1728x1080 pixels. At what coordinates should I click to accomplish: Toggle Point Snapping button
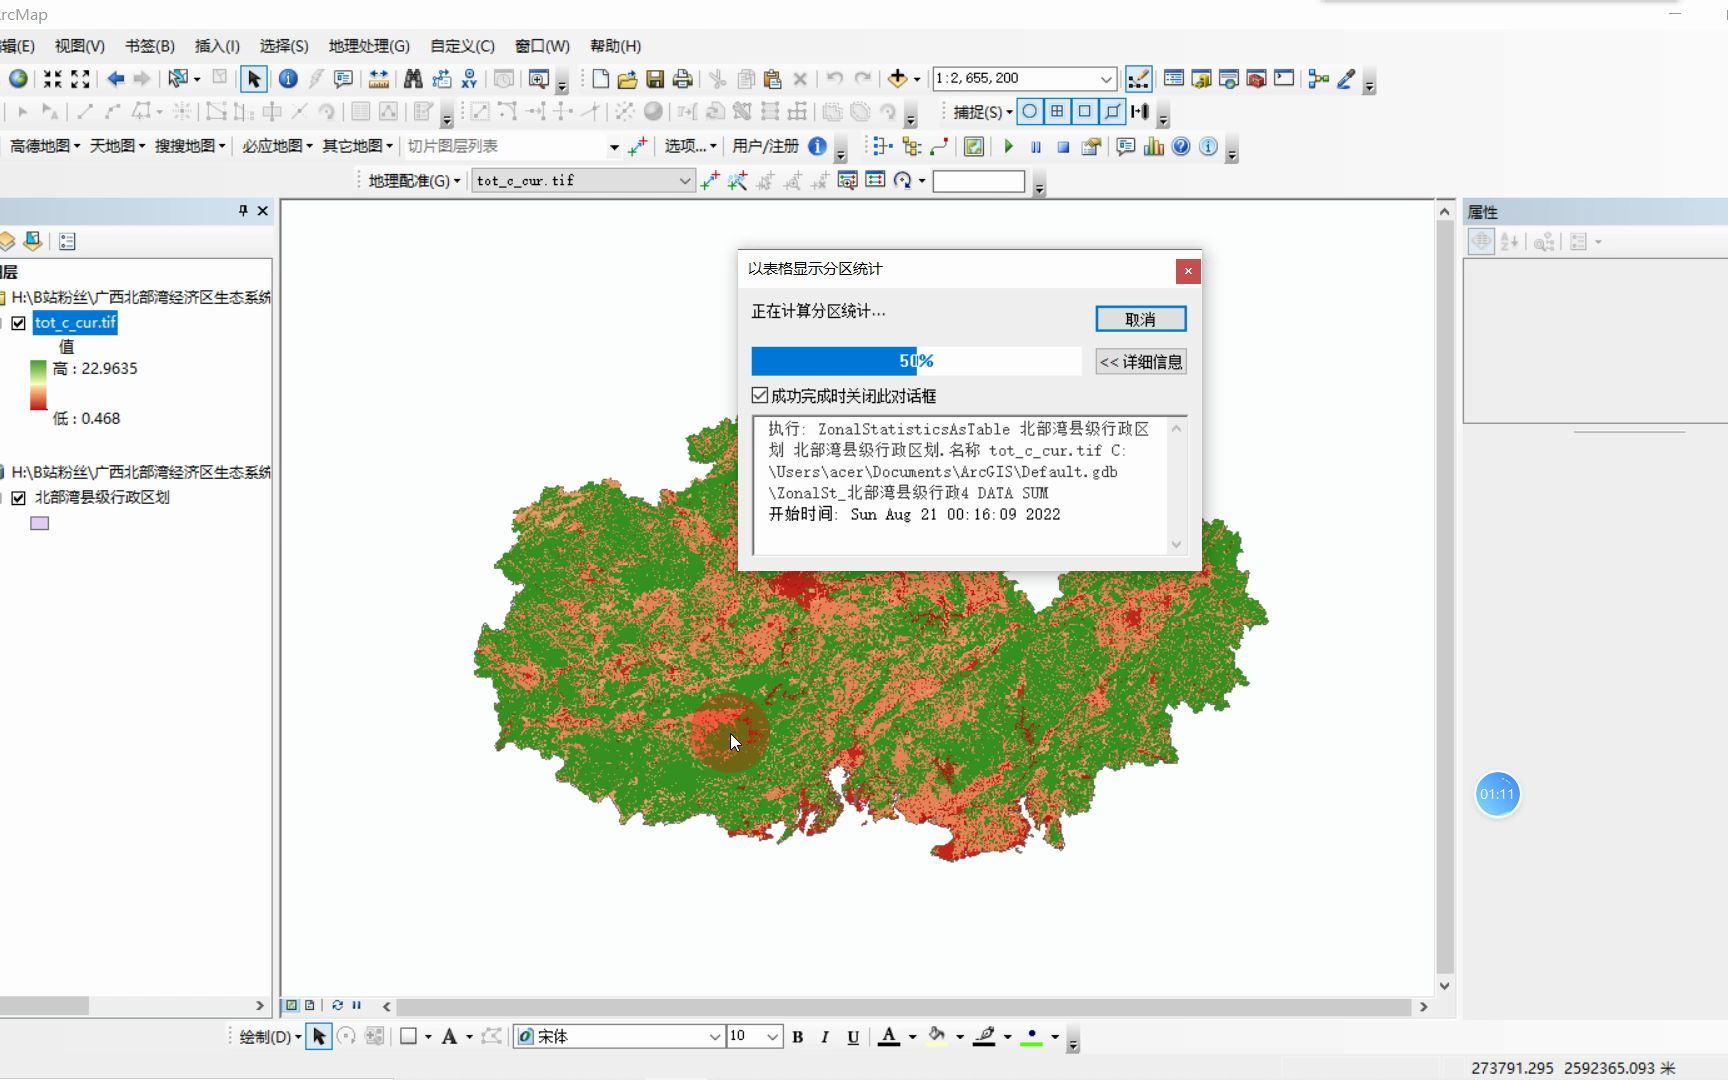coord(1029,112)
